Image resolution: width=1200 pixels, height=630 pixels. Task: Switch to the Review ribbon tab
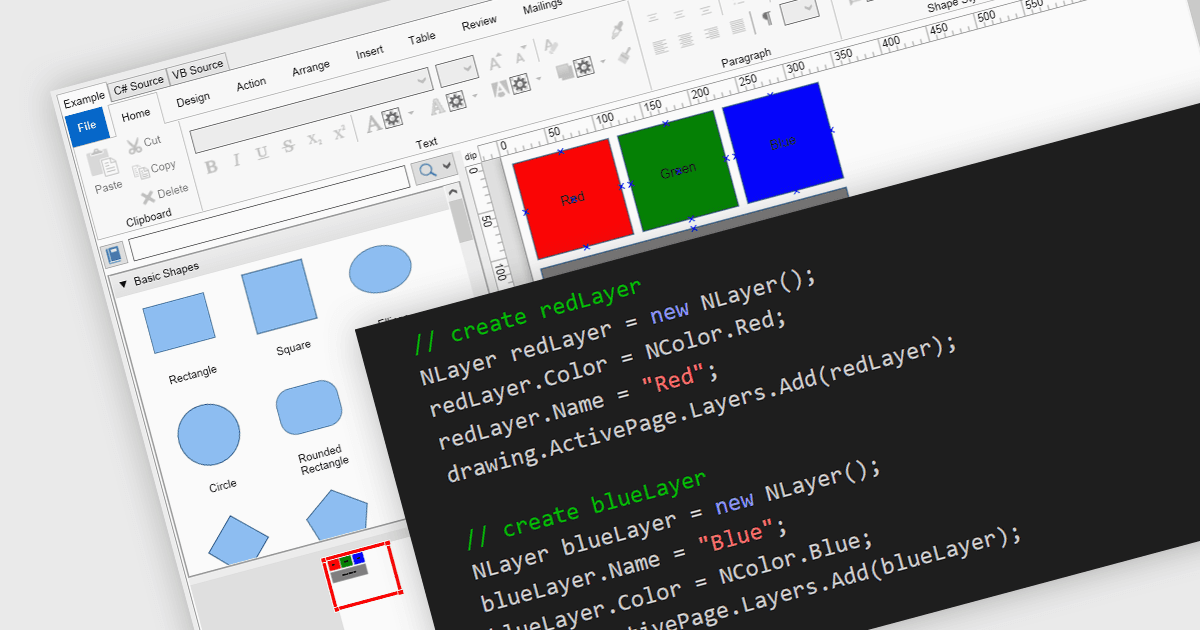pos(479,23)
